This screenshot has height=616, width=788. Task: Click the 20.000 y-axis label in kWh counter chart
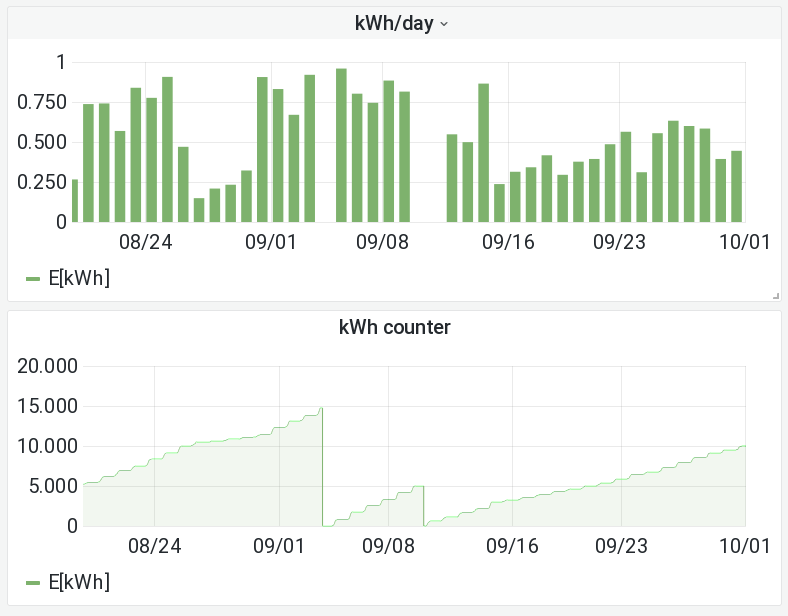pyautogui.click(x=48, y=366)
